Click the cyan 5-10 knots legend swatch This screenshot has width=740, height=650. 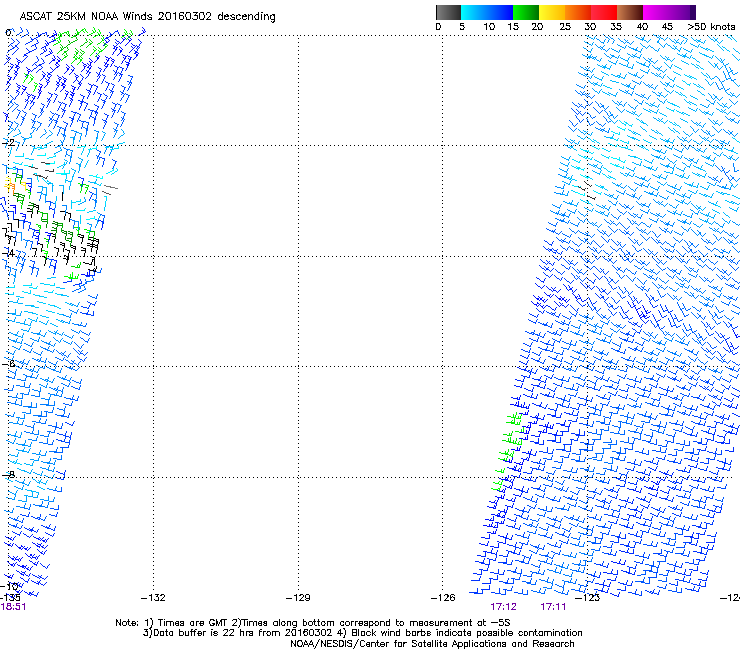pyautogui.click(x=474, y=12)
